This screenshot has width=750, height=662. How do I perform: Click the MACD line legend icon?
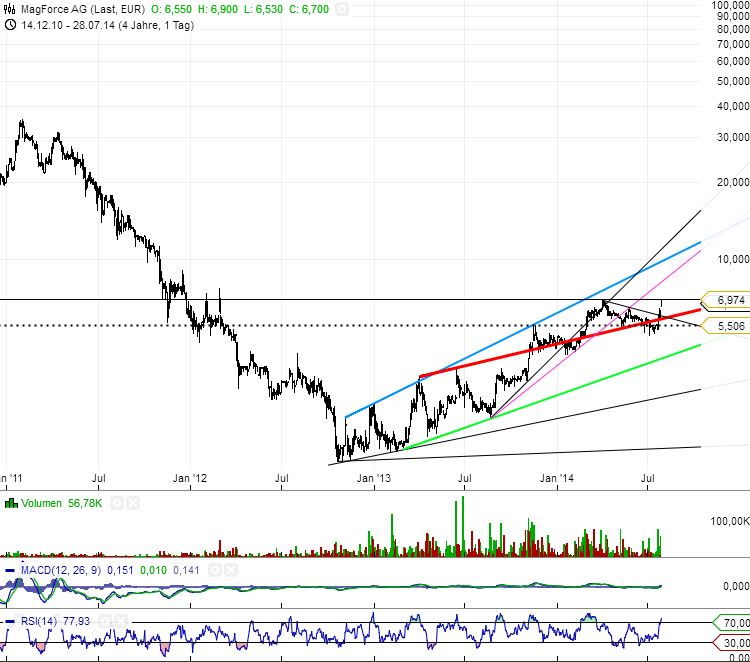(x=10, y=570)
